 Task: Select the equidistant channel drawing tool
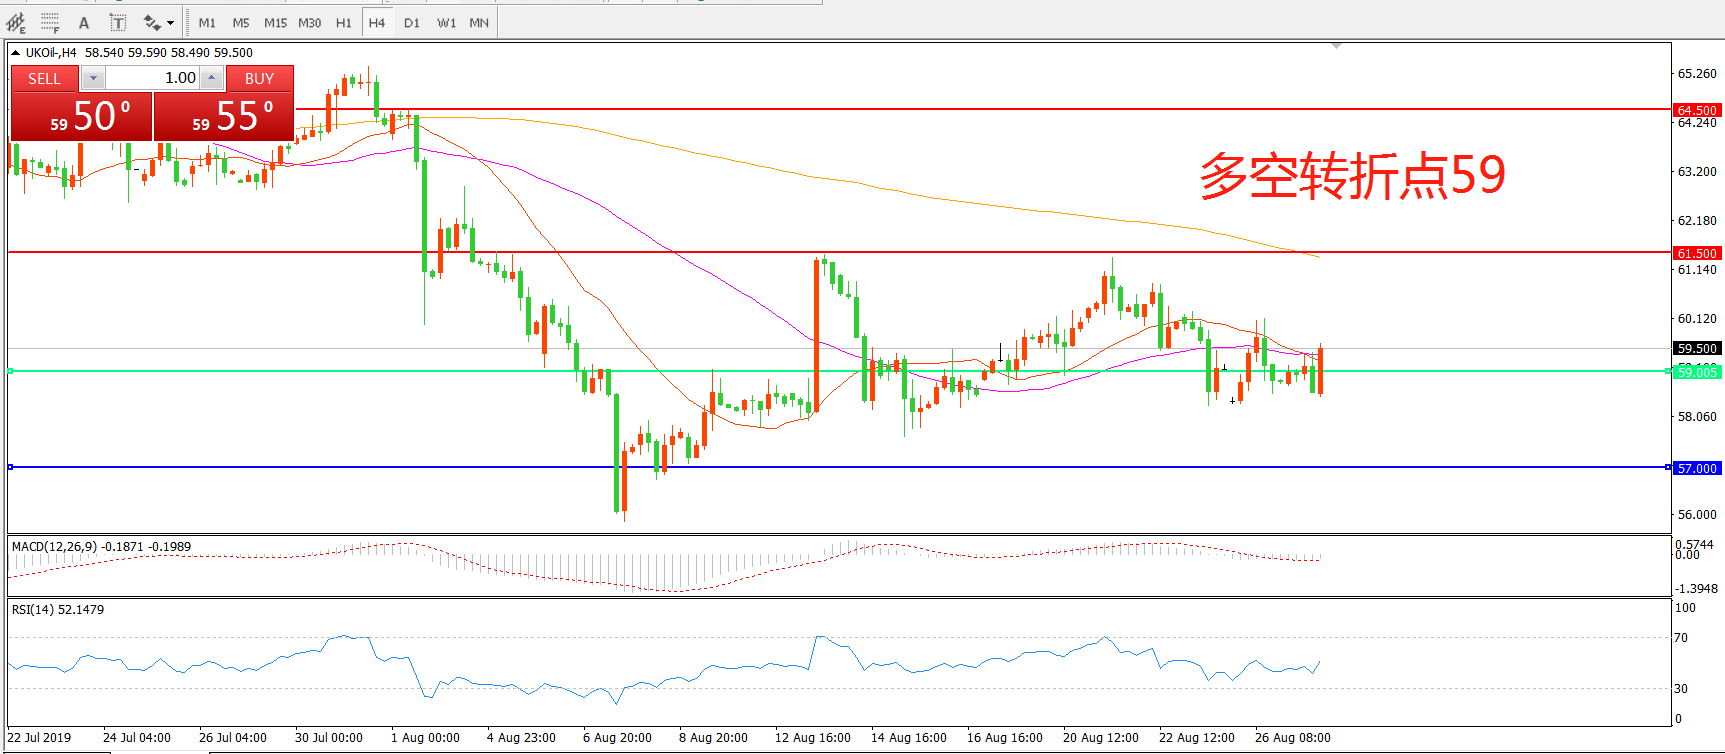[16, 22]
